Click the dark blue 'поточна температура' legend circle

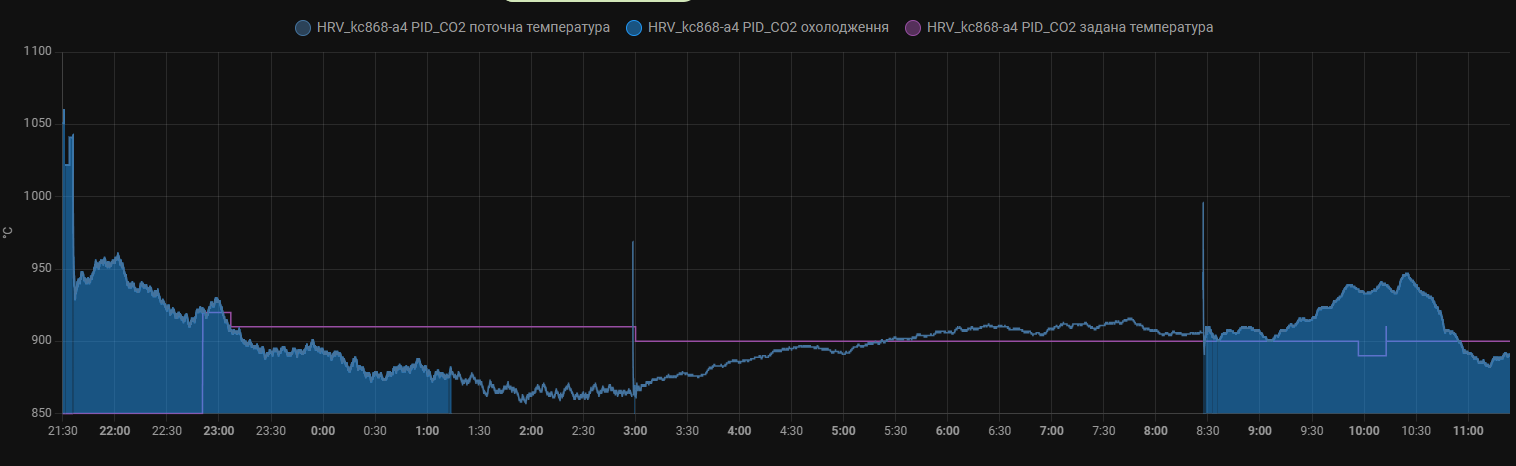(x=303, y=28)
